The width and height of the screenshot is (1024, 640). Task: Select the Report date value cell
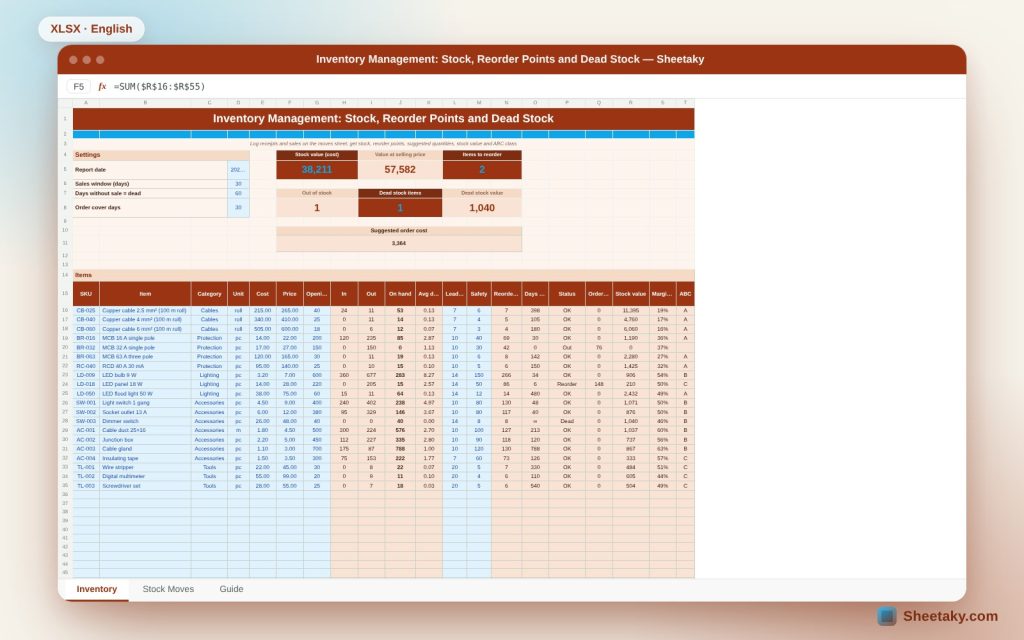pos(238,170)
